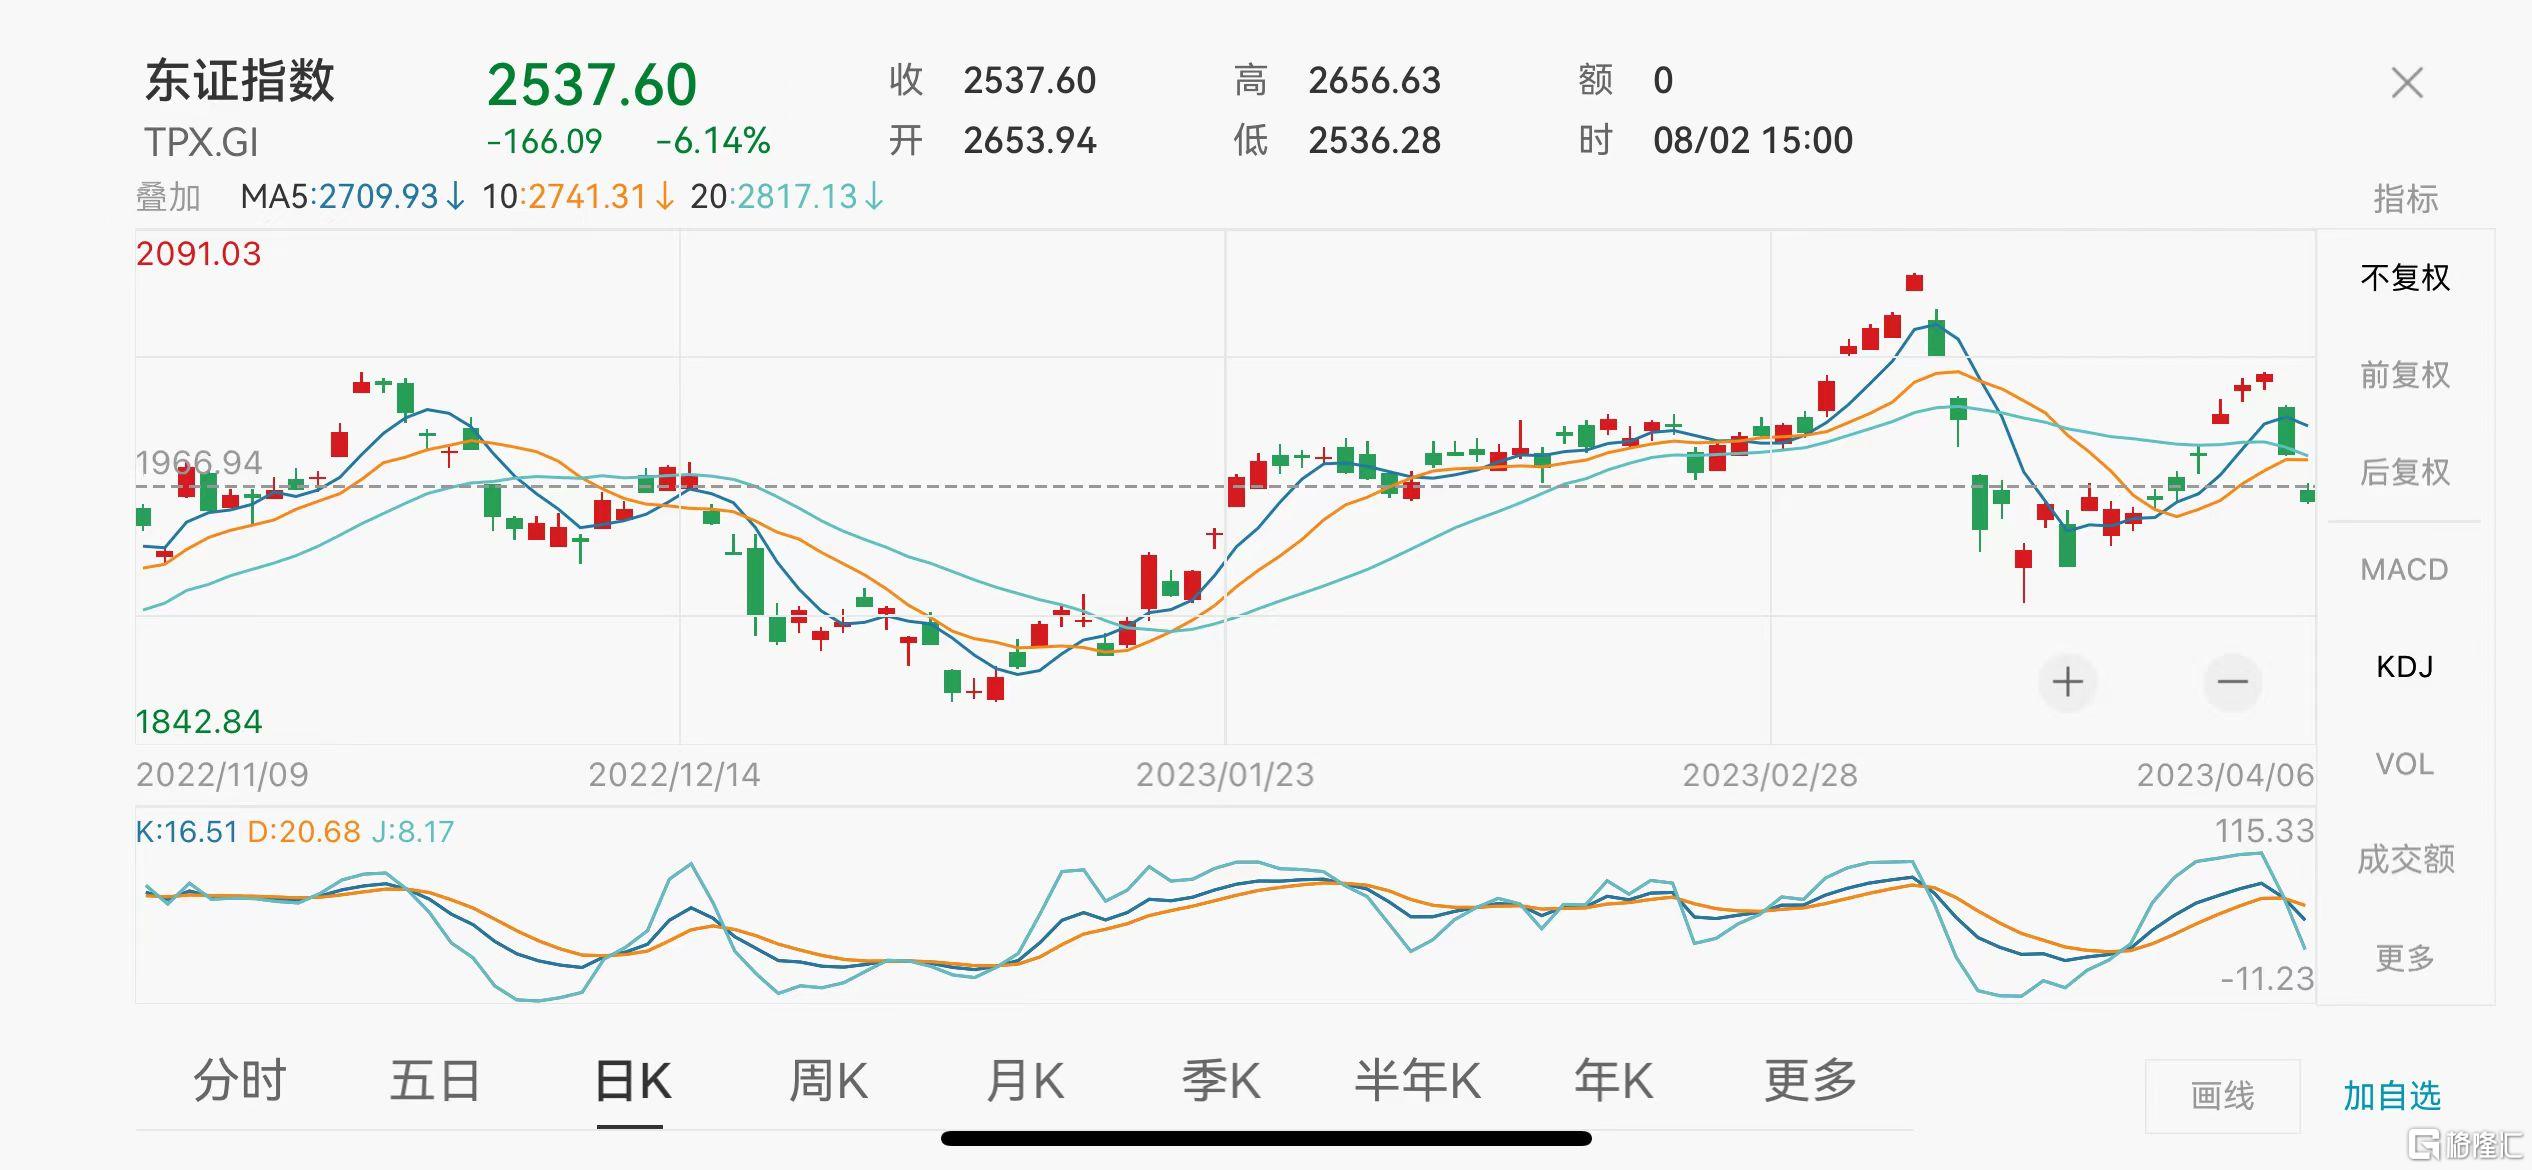
Task: Expand the 更多 period options at bottom
Action: (1810, 1081)
